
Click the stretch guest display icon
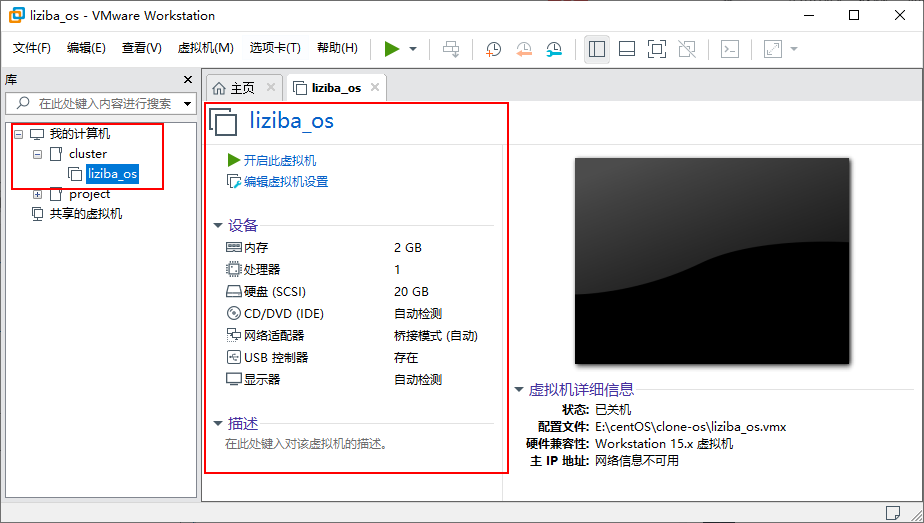773,49
